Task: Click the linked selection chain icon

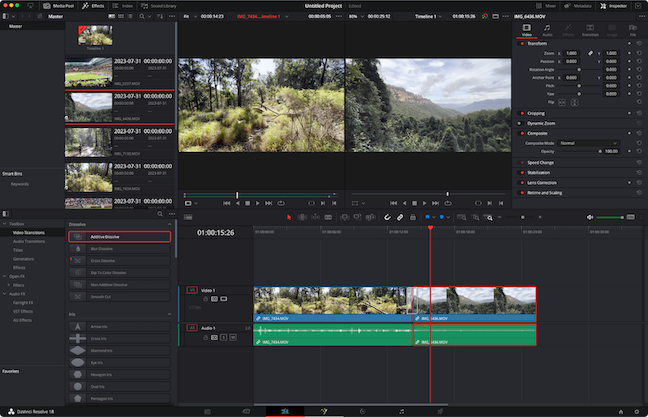Action: (399, 217)
